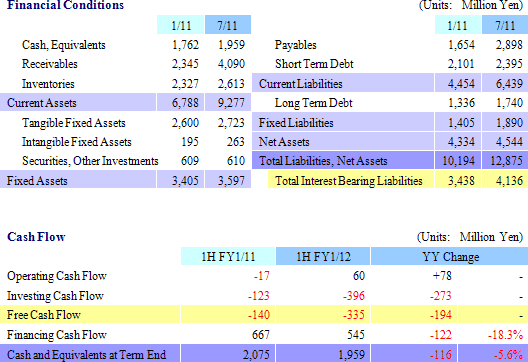Screen dimensions: 528x362
Task: Select Intangible Fixed Assets value 263
Action: pos(235,141)
